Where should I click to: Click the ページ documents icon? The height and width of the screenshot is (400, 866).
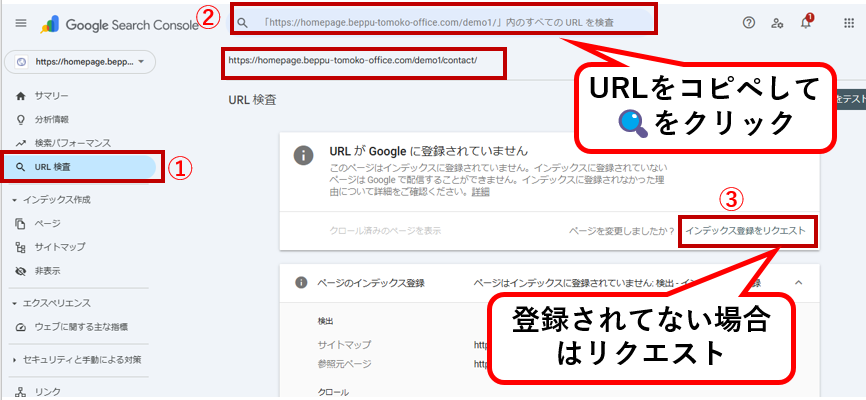21,224
